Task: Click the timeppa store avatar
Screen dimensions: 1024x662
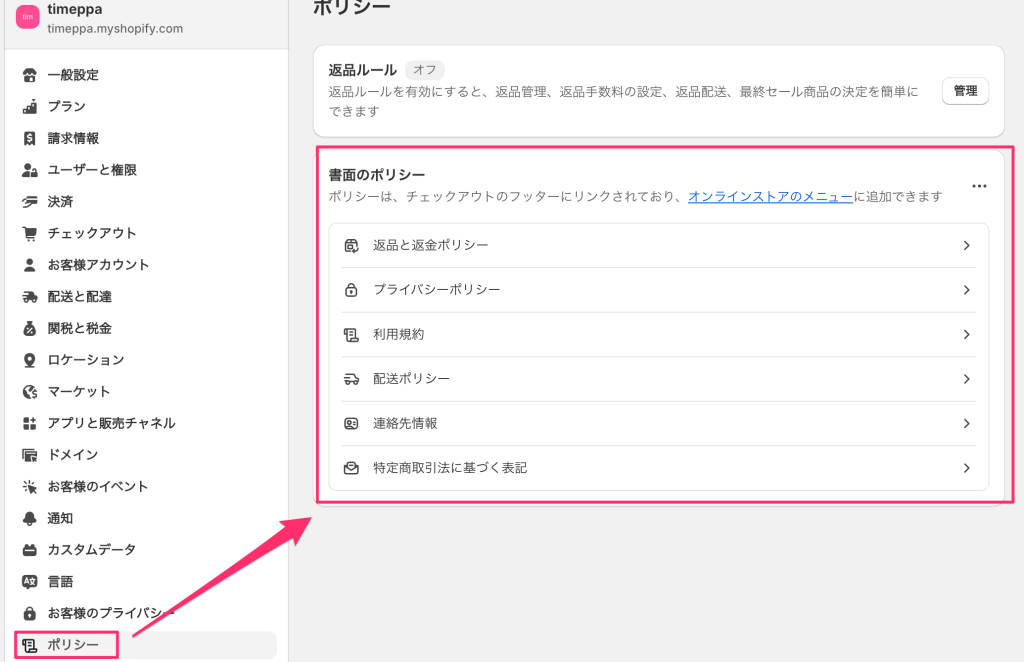Action: [26, 18]
